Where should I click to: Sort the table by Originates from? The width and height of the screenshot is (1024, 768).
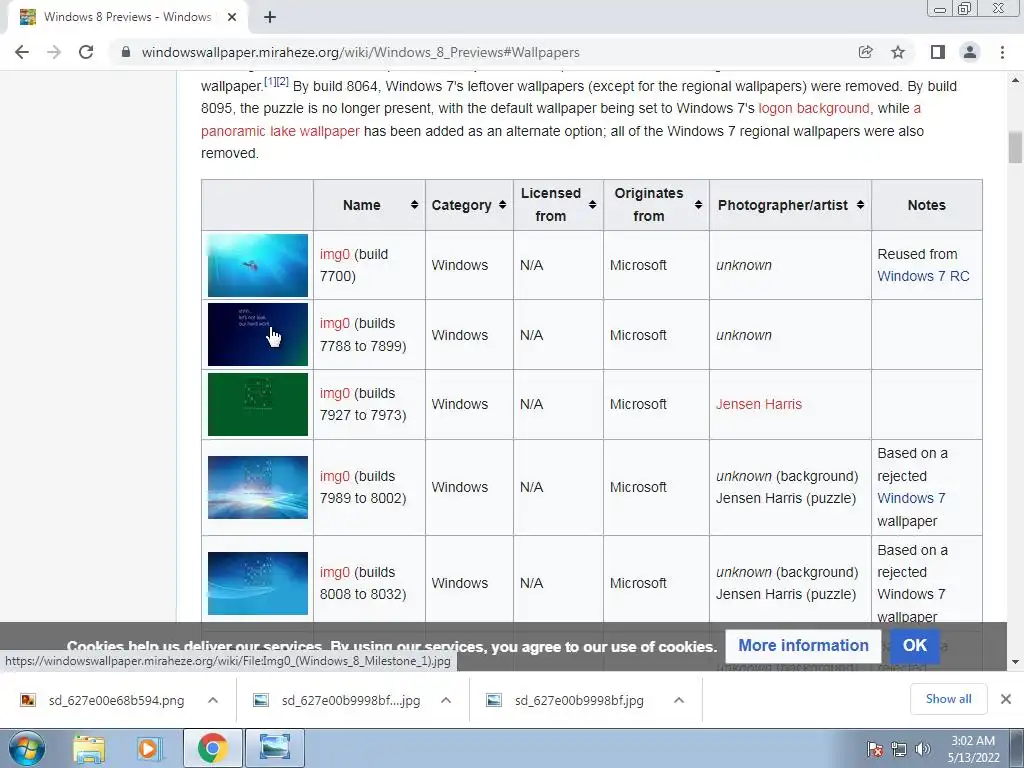698,205
